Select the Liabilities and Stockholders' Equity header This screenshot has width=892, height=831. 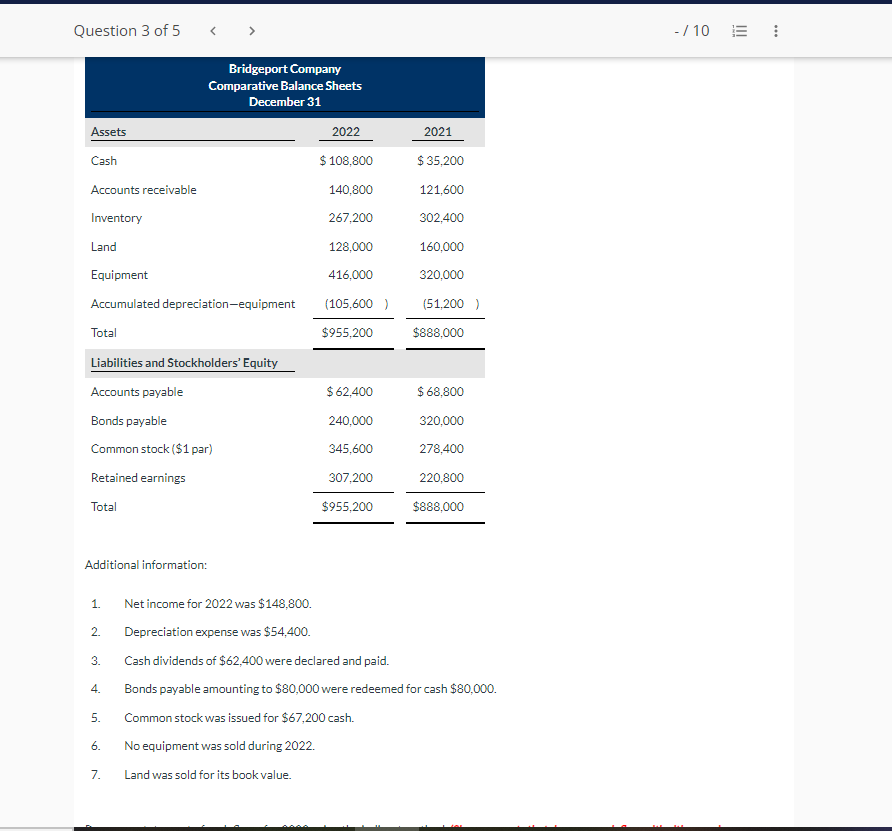[188, 362]
